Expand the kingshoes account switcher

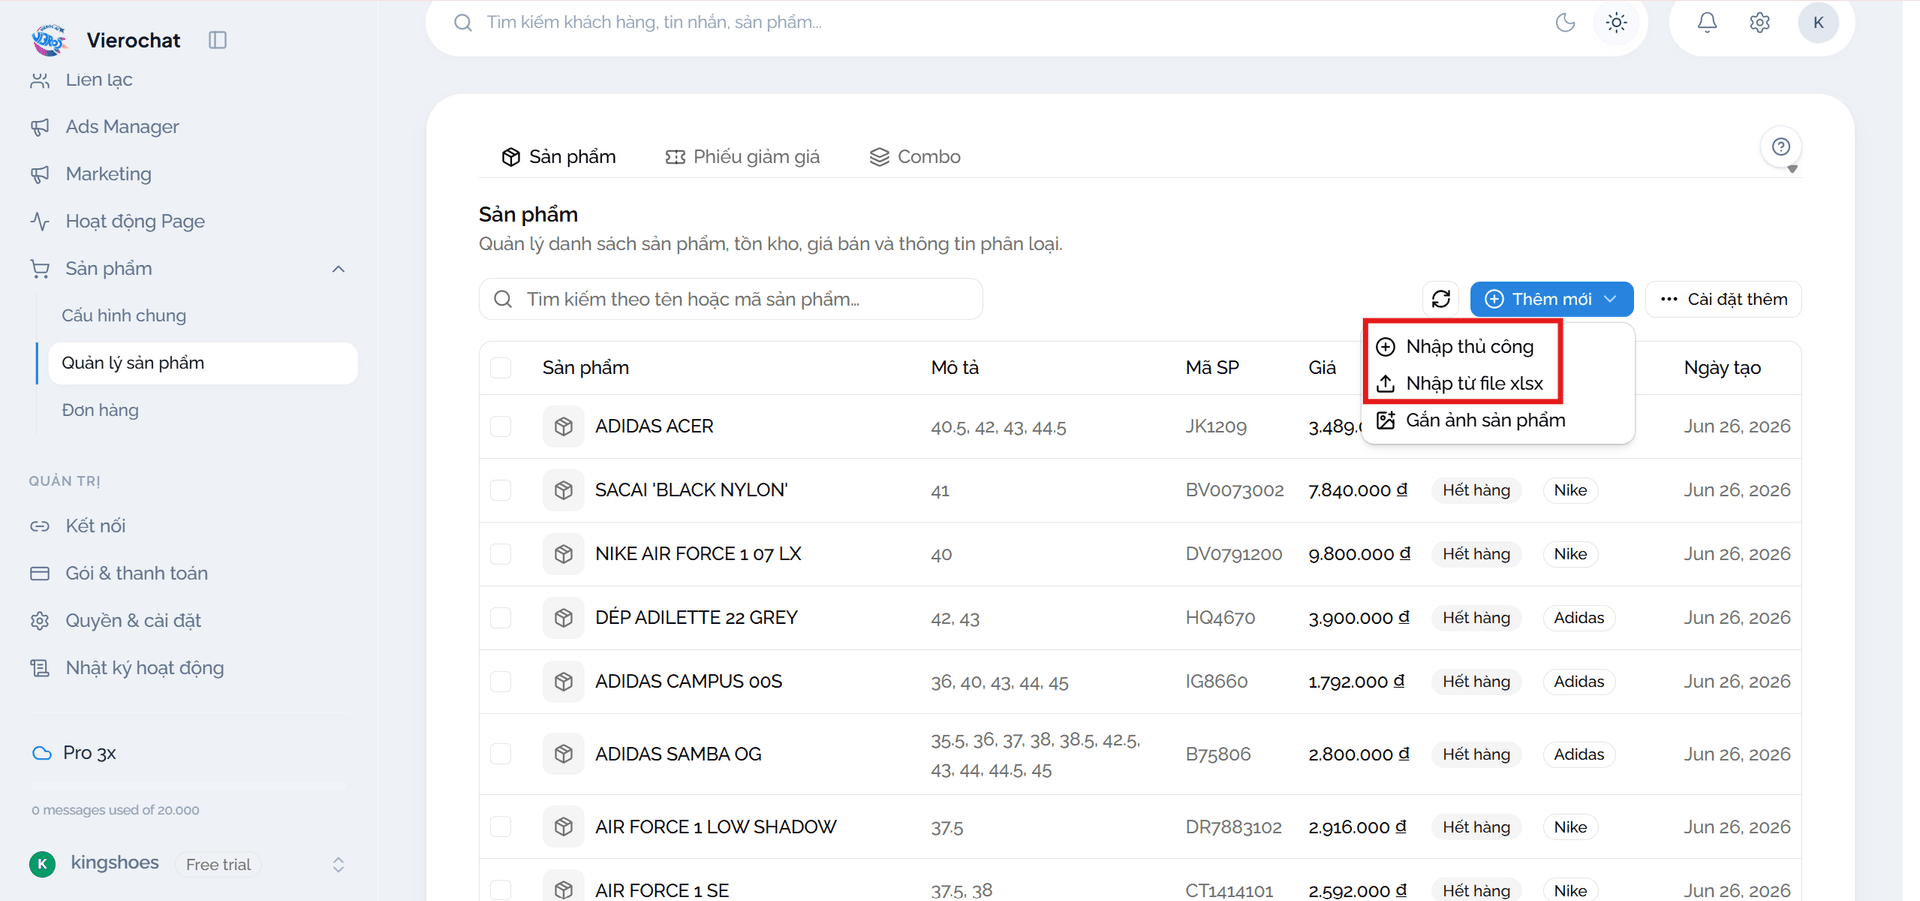coord(338,865)
